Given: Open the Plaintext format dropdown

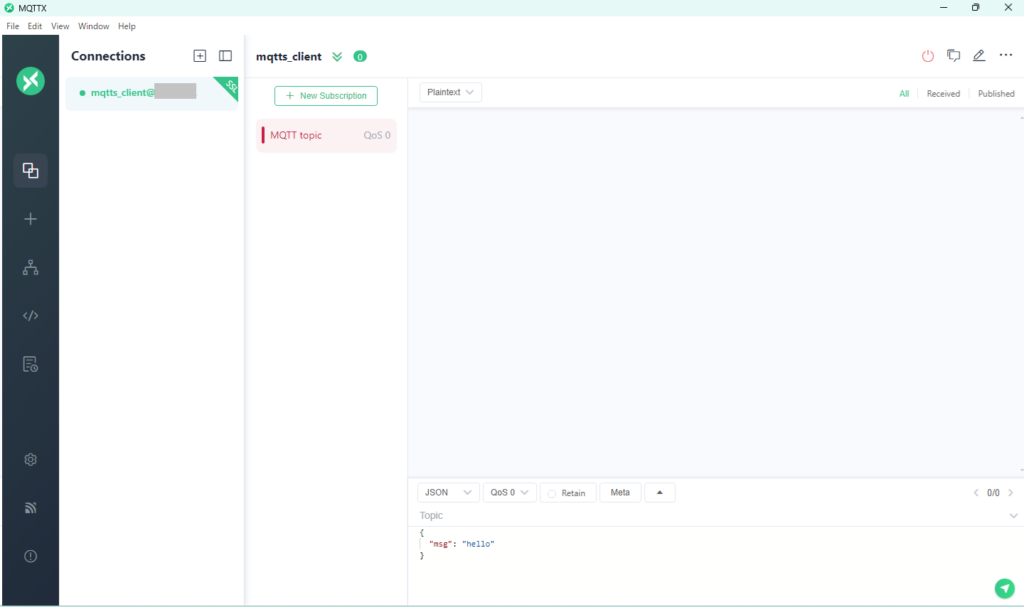Looking at the screenshot, I should [x=450, y=92].
